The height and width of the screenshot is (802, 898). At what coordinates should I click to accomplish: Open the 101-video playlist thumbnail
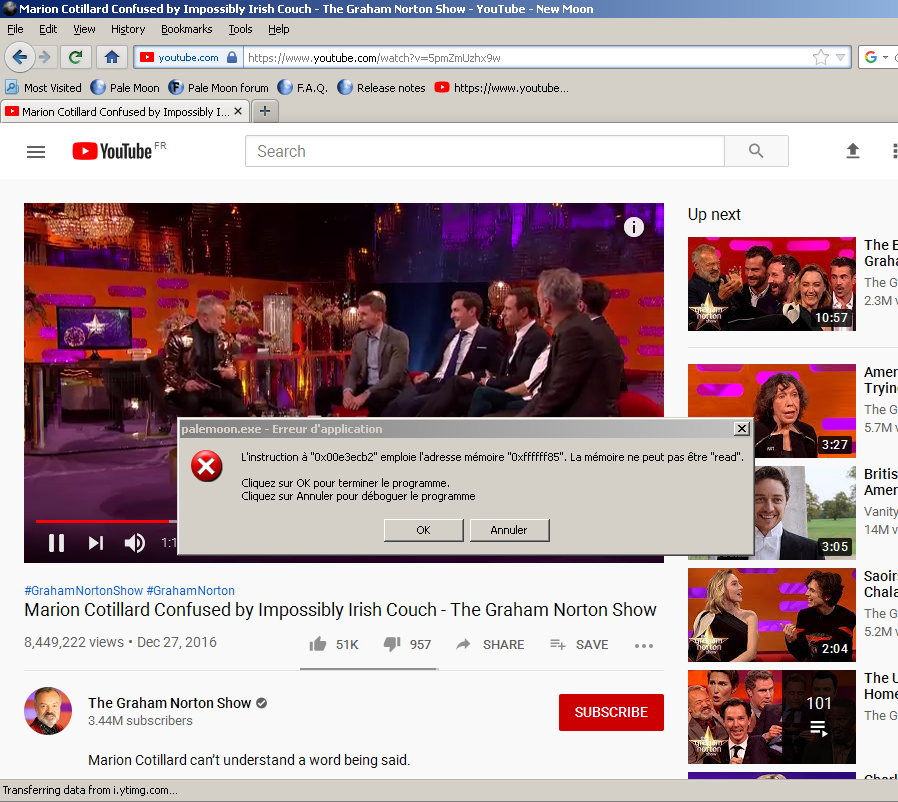pos(771,717)
